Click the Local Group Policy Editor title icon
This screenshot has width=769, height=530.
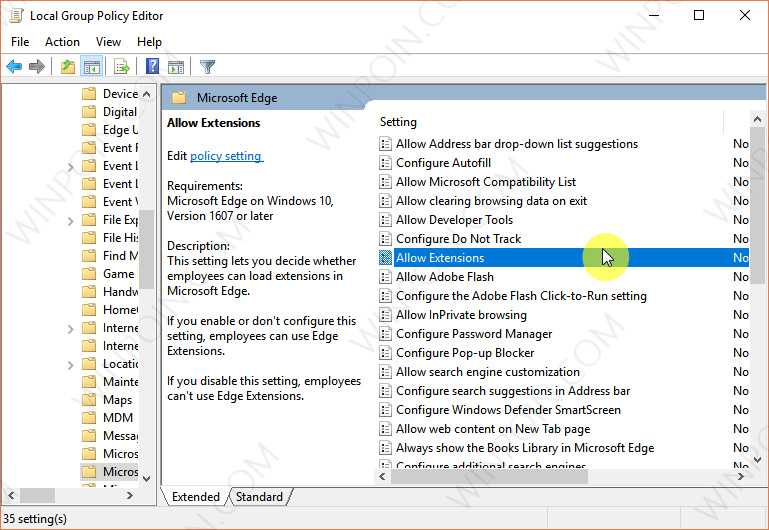coord(16,16)
